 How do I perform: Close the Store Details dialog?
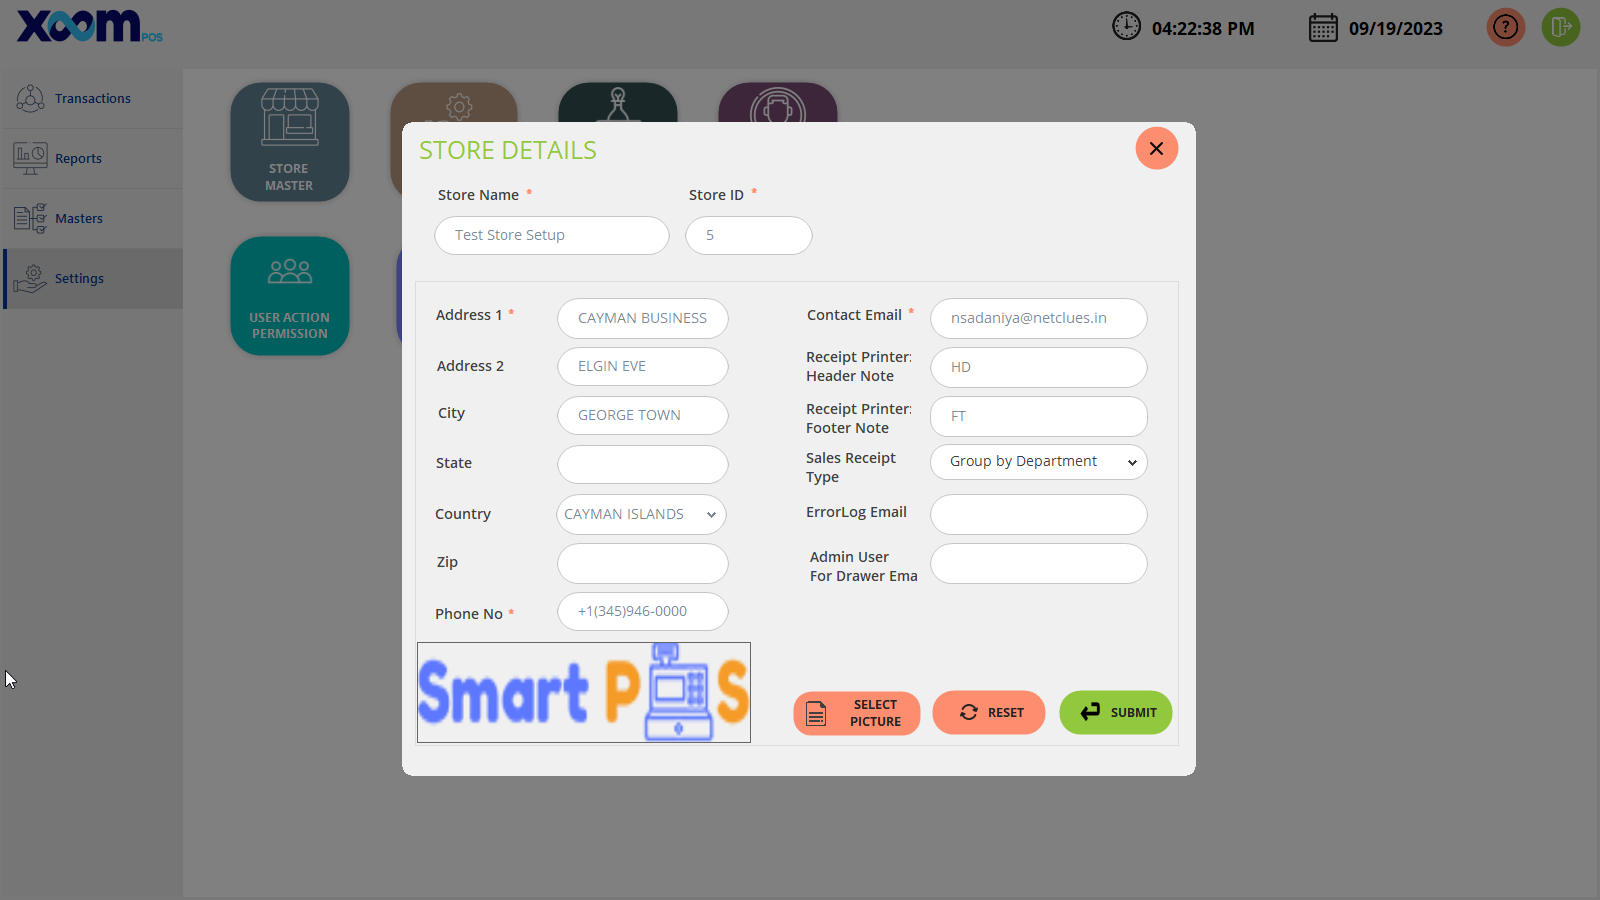[1156, 149]
